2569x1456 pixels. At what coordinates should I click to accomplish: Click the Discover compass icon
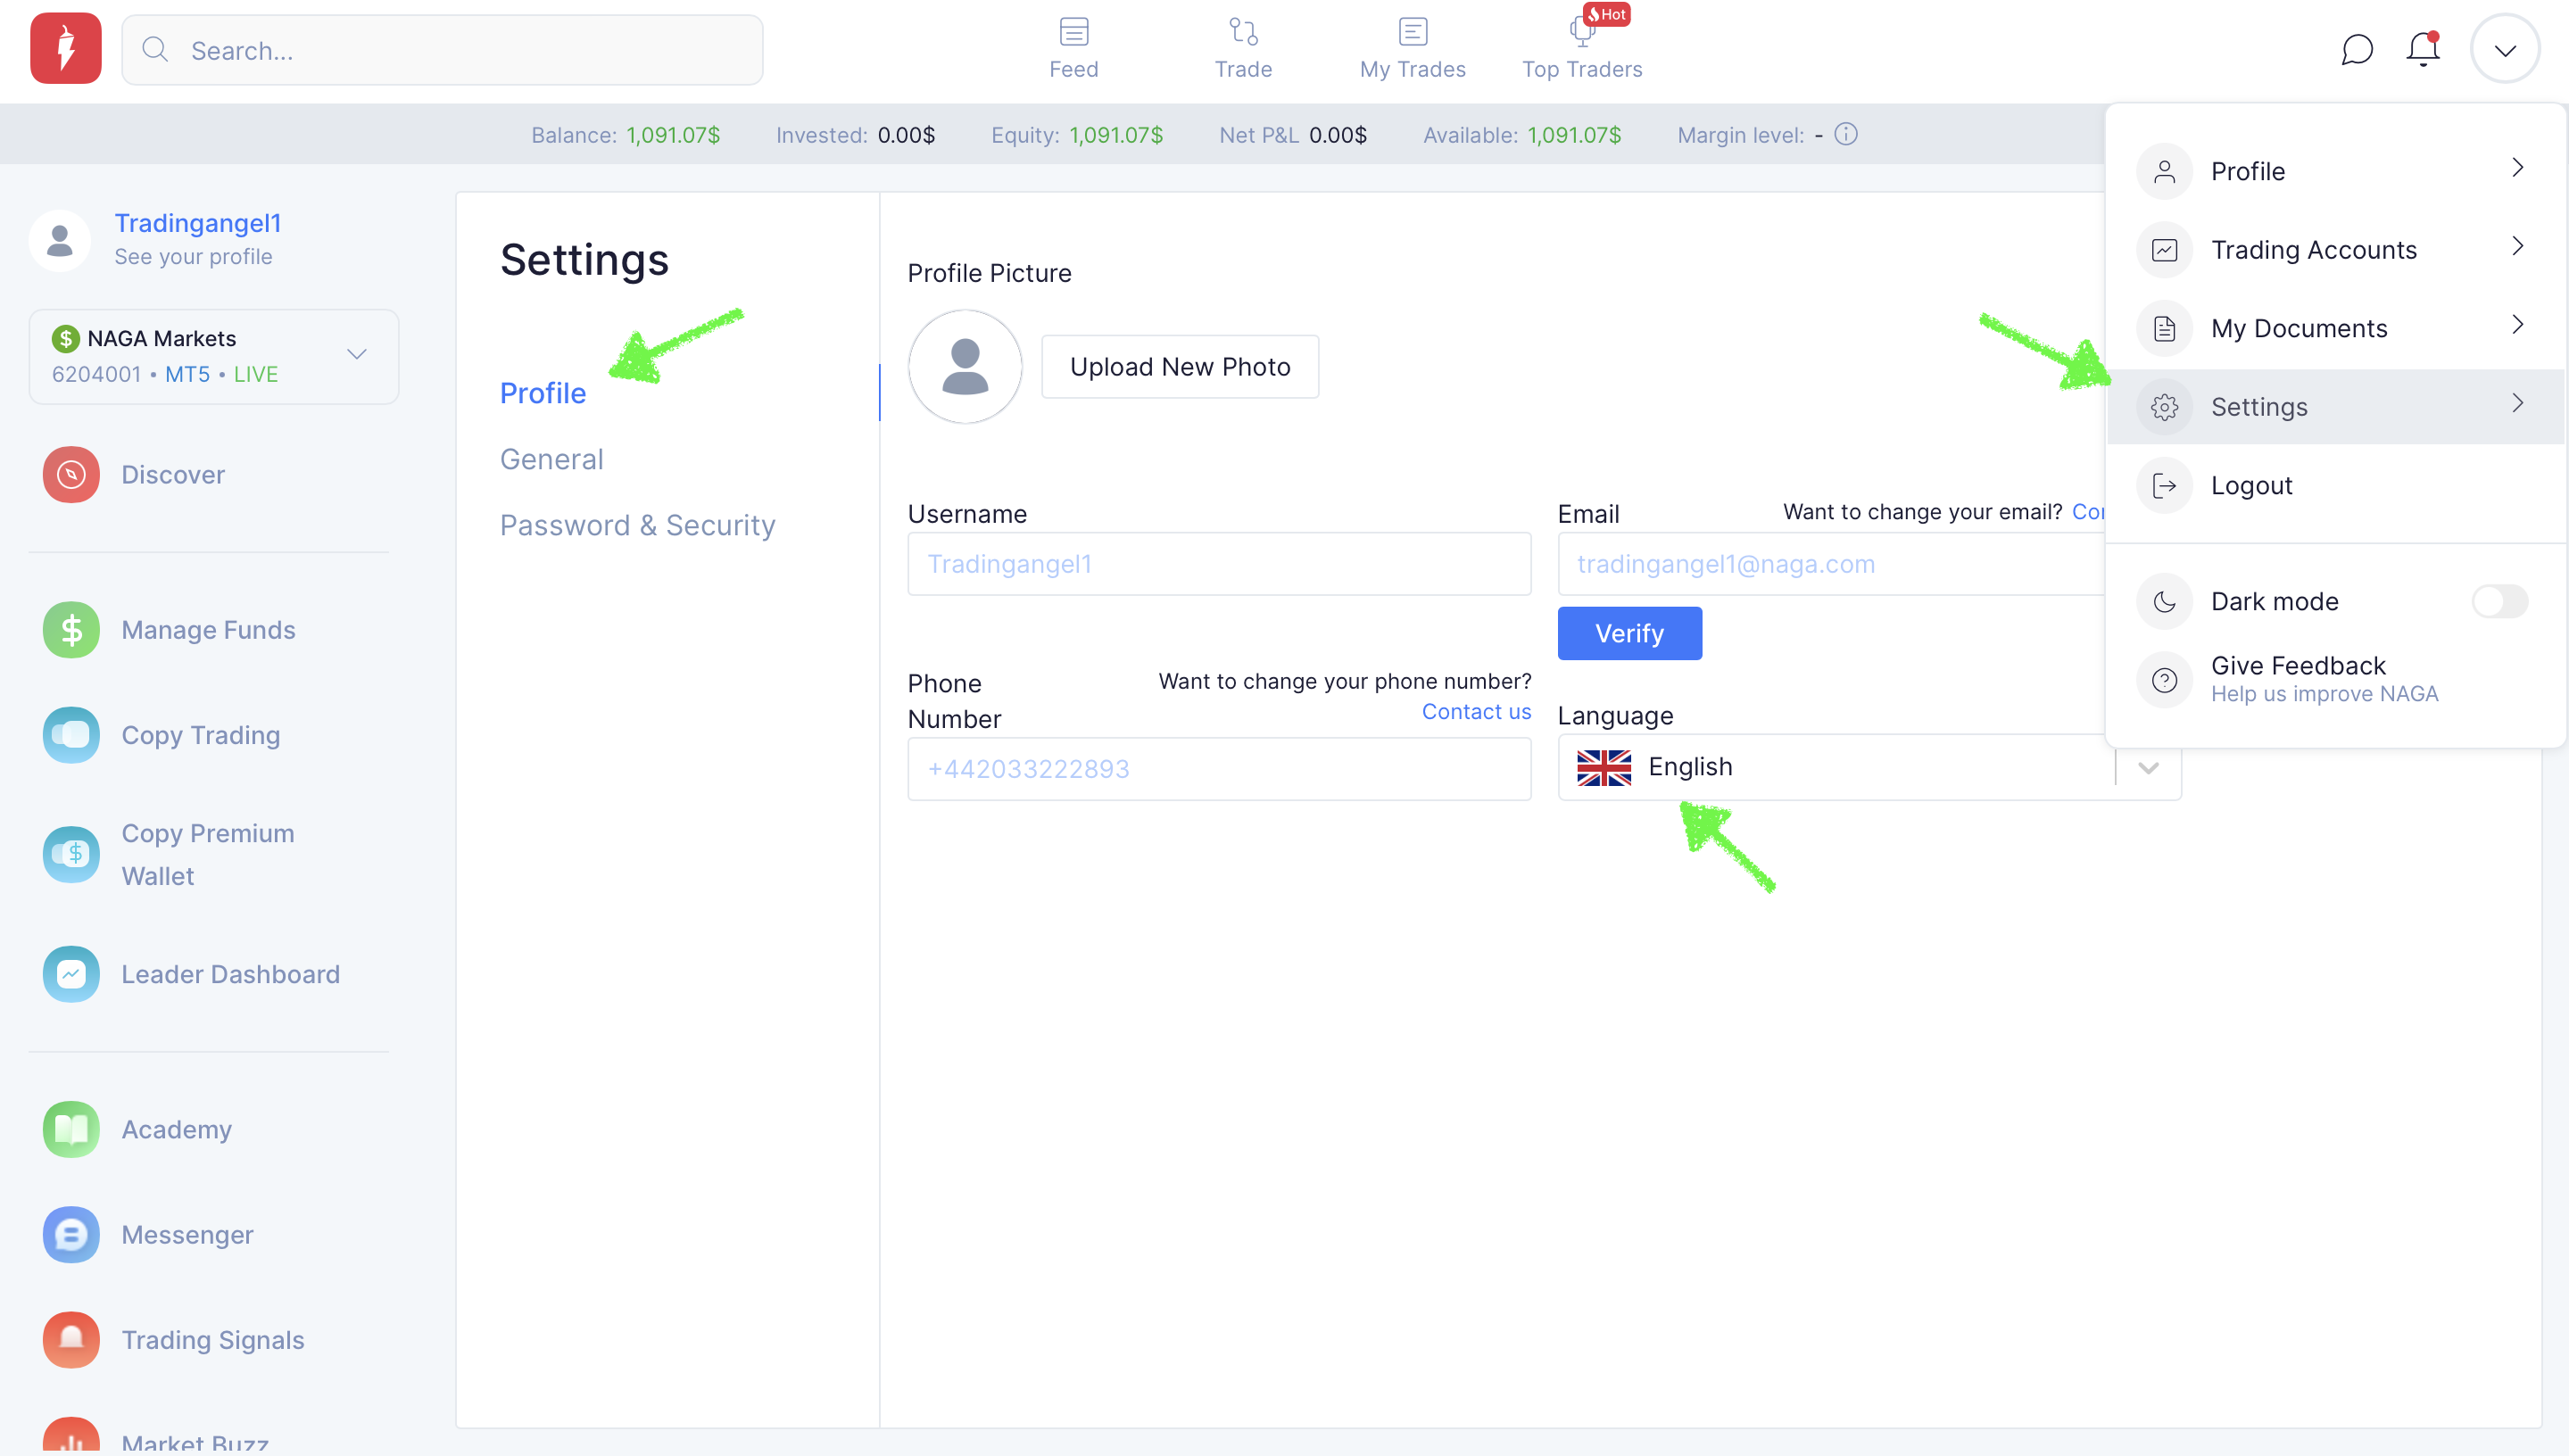coord(71,474)
